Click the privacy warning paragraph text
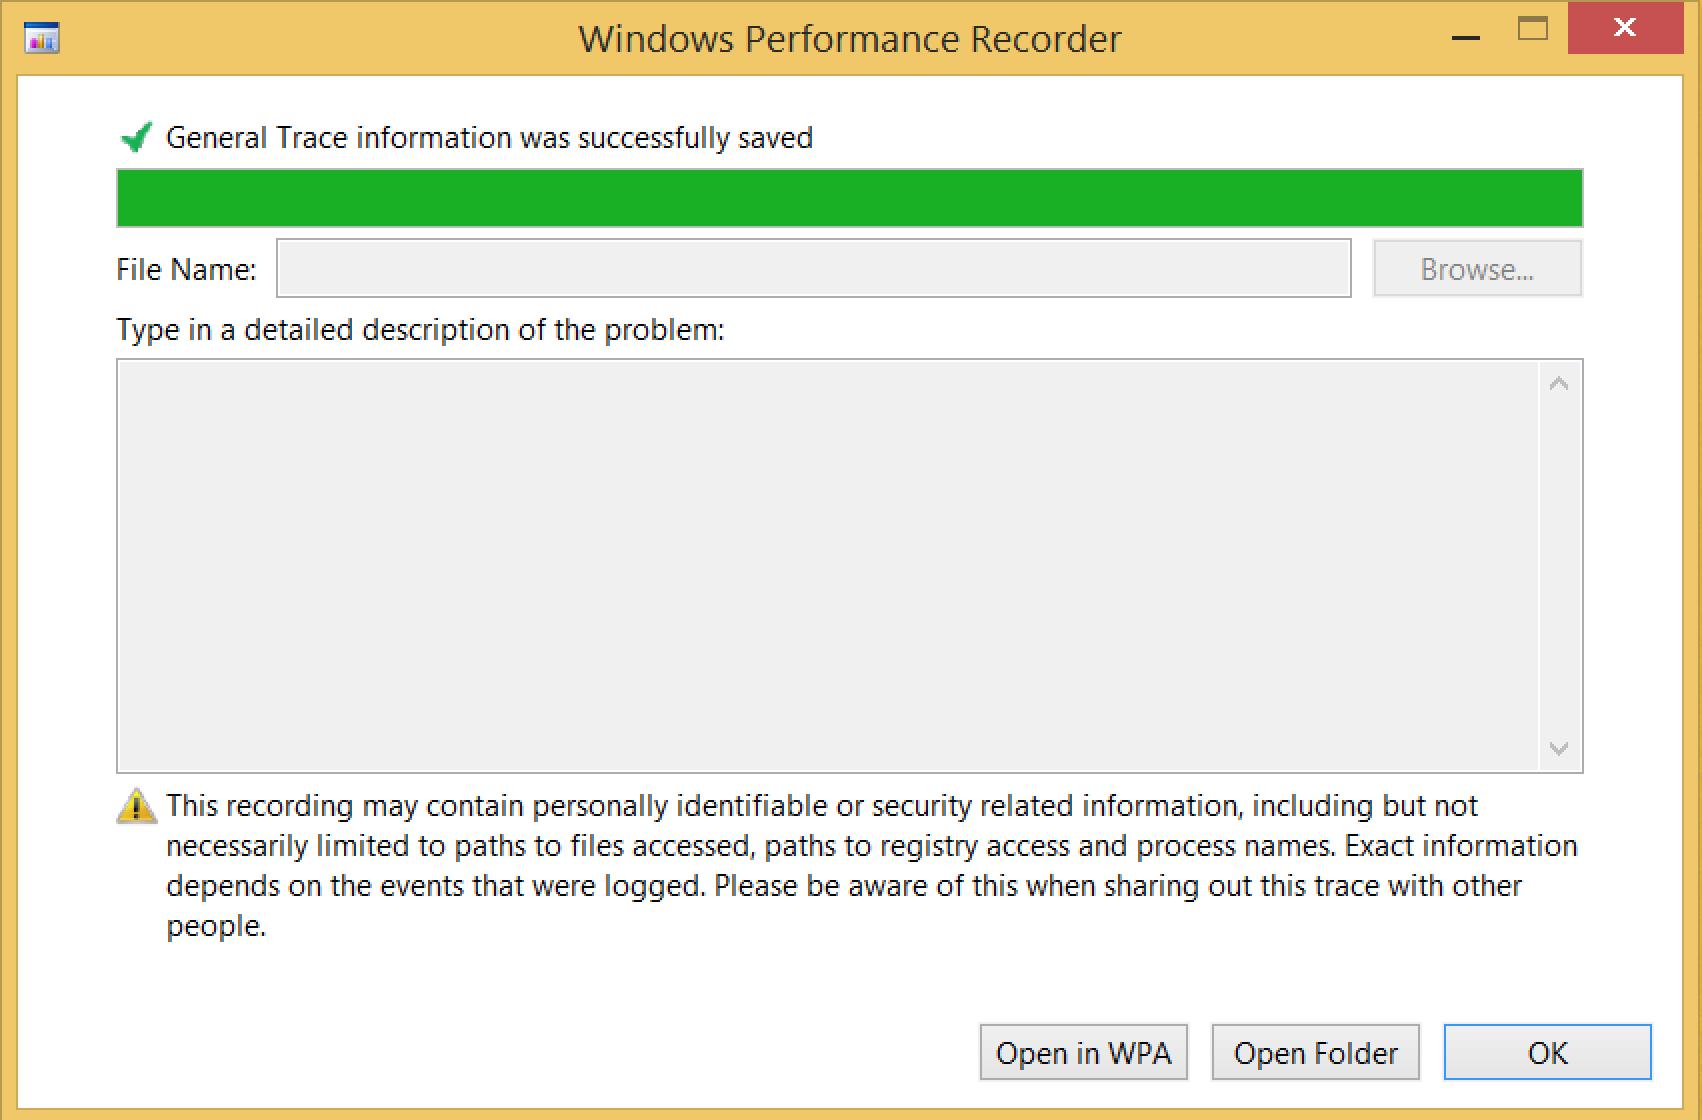Viewport: 1702px width, 1120px height. 870,866
